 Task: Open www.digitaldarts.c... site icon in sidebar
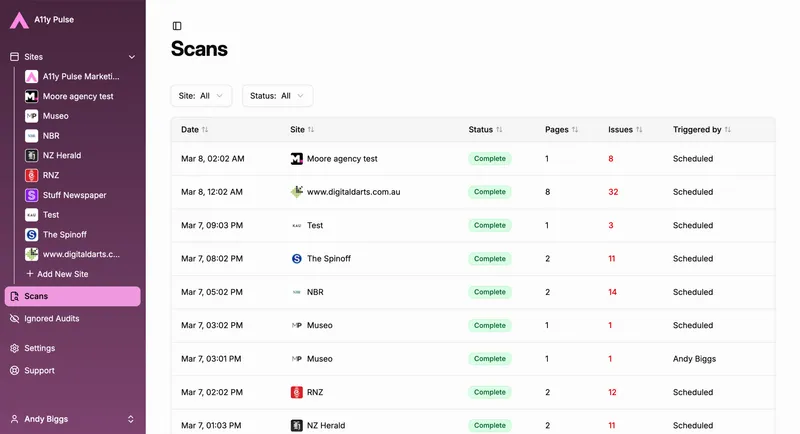(x=32, y=254)
